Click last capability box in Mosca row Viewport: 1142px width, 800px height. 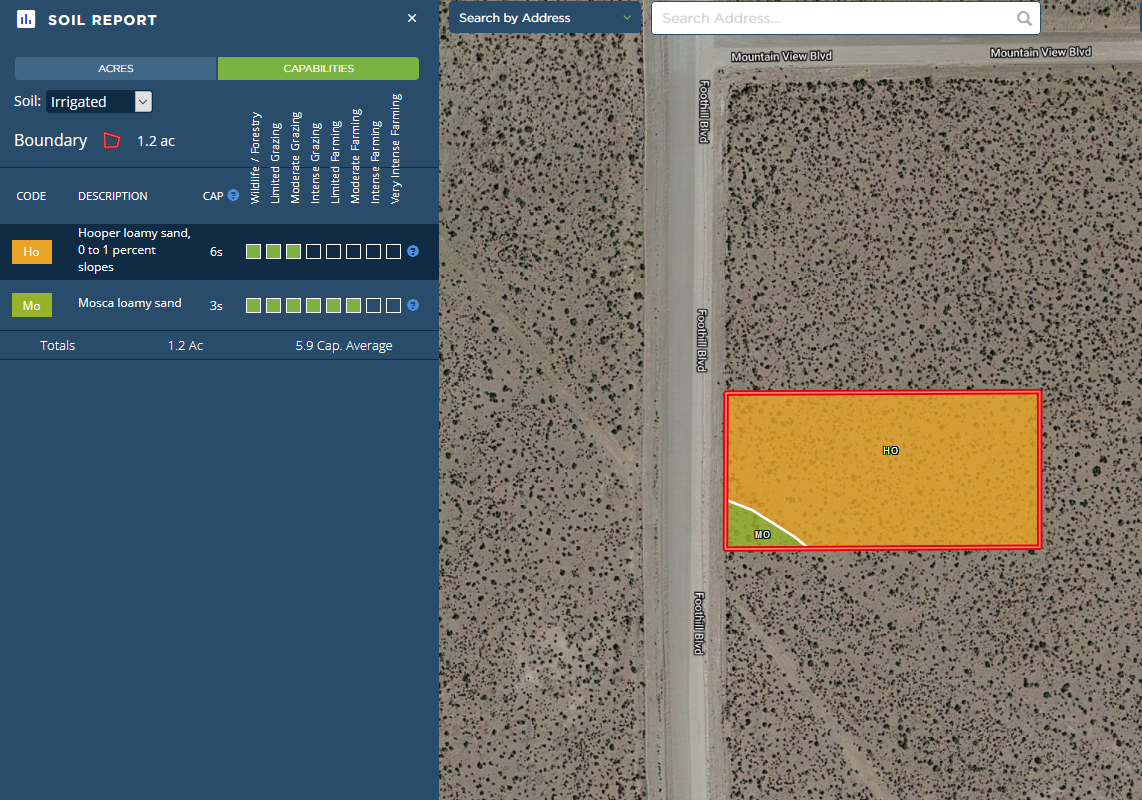point(393,305)
